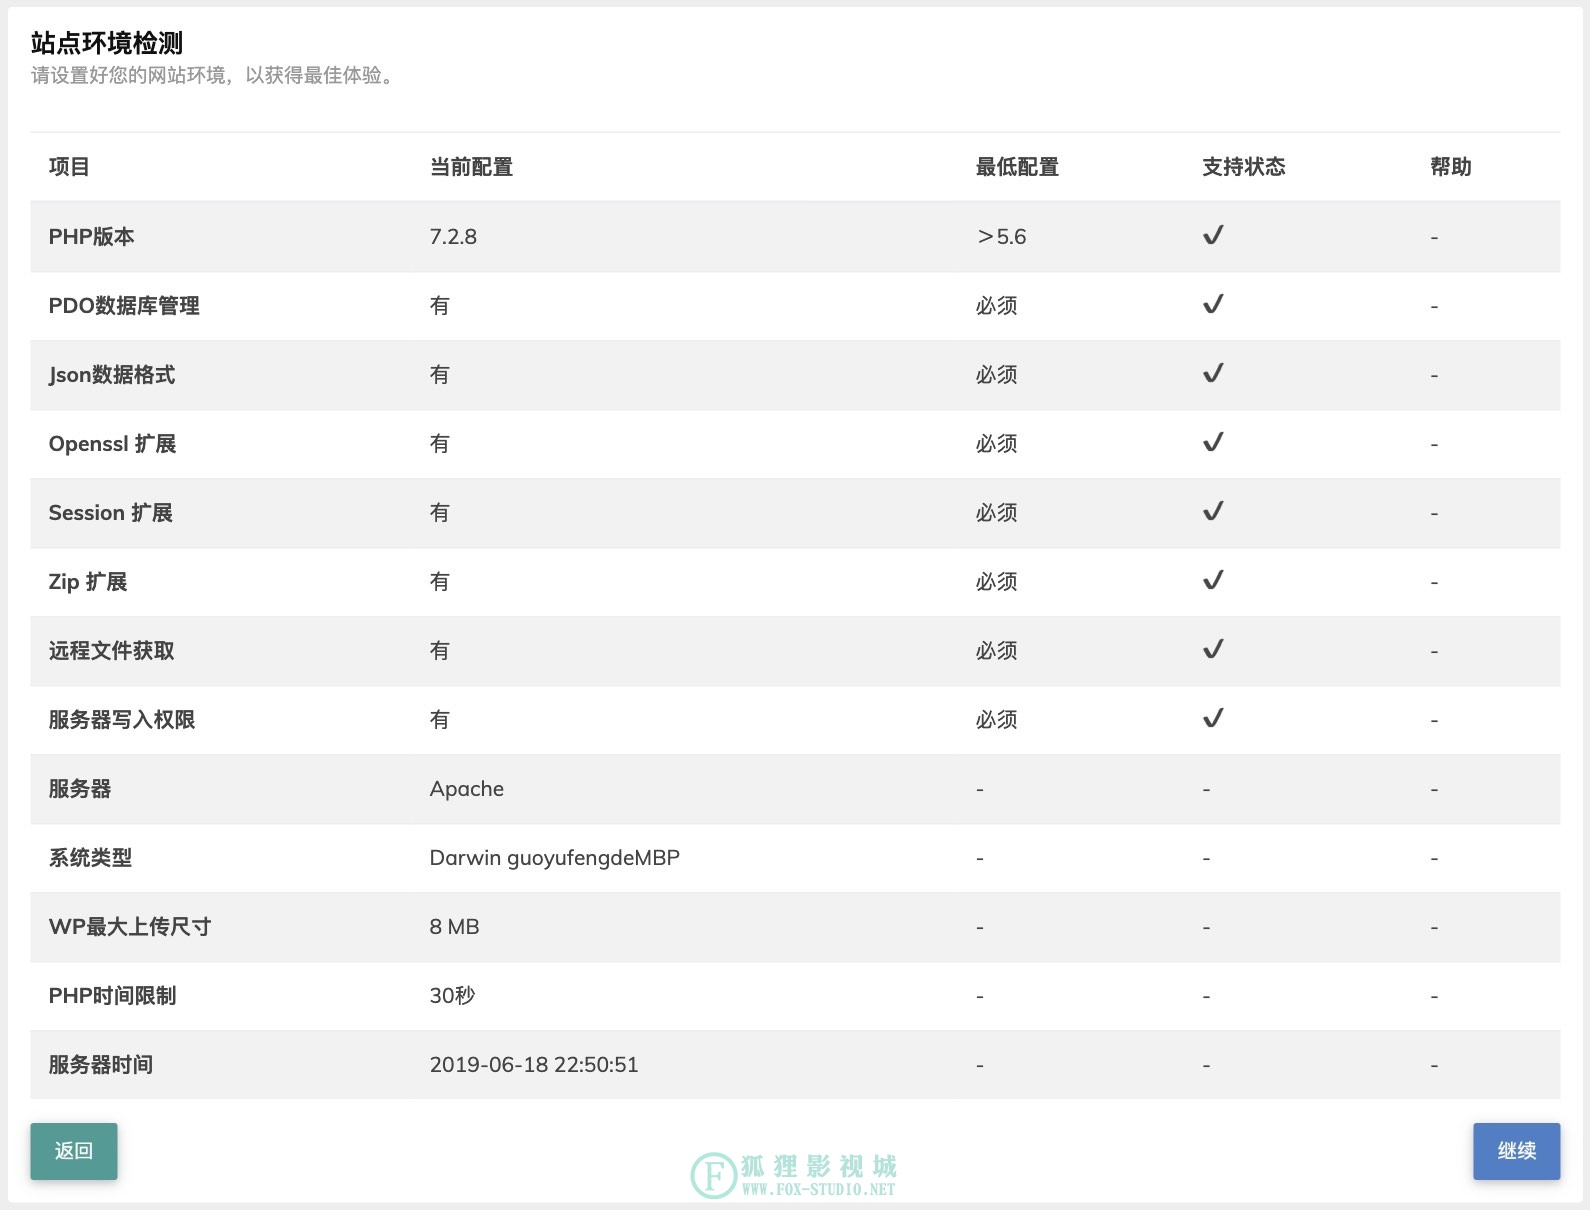The height and width of the screenshot is (1210, 1590).
Task: Click the 远程文件获取 row label
Action: [112, 651]
